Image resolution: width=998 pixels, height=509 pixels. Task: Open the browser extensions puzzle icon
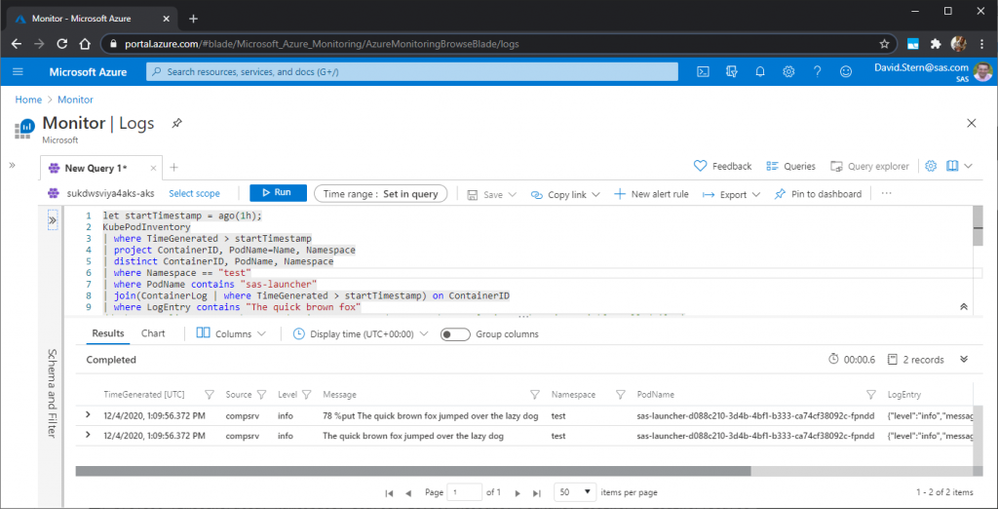pos(936,44)
